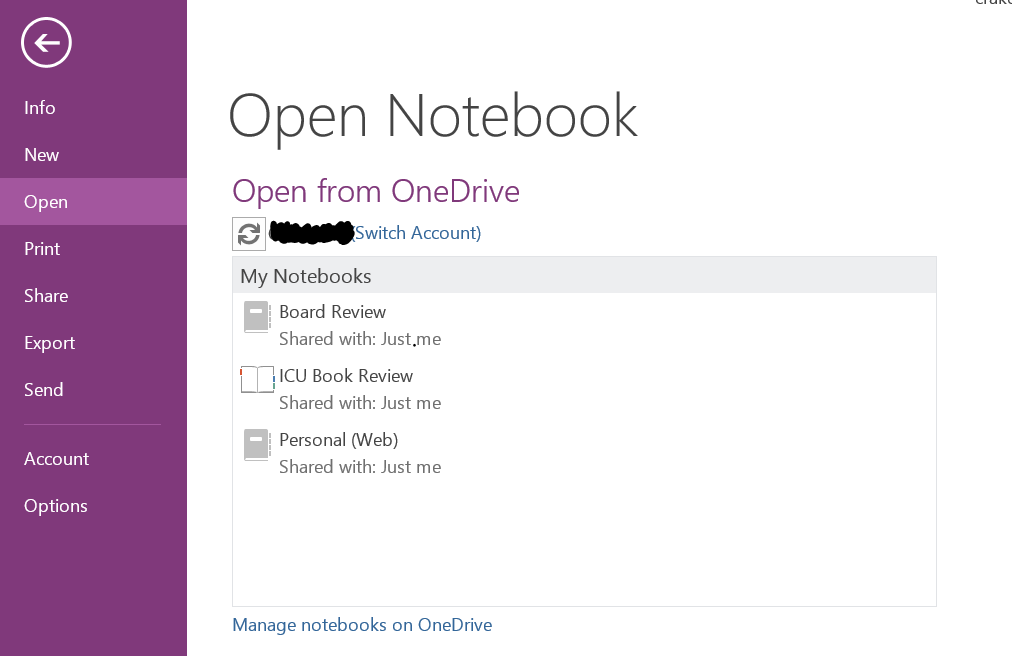Click the Board Review notebook icon

(x=257, y=317)
